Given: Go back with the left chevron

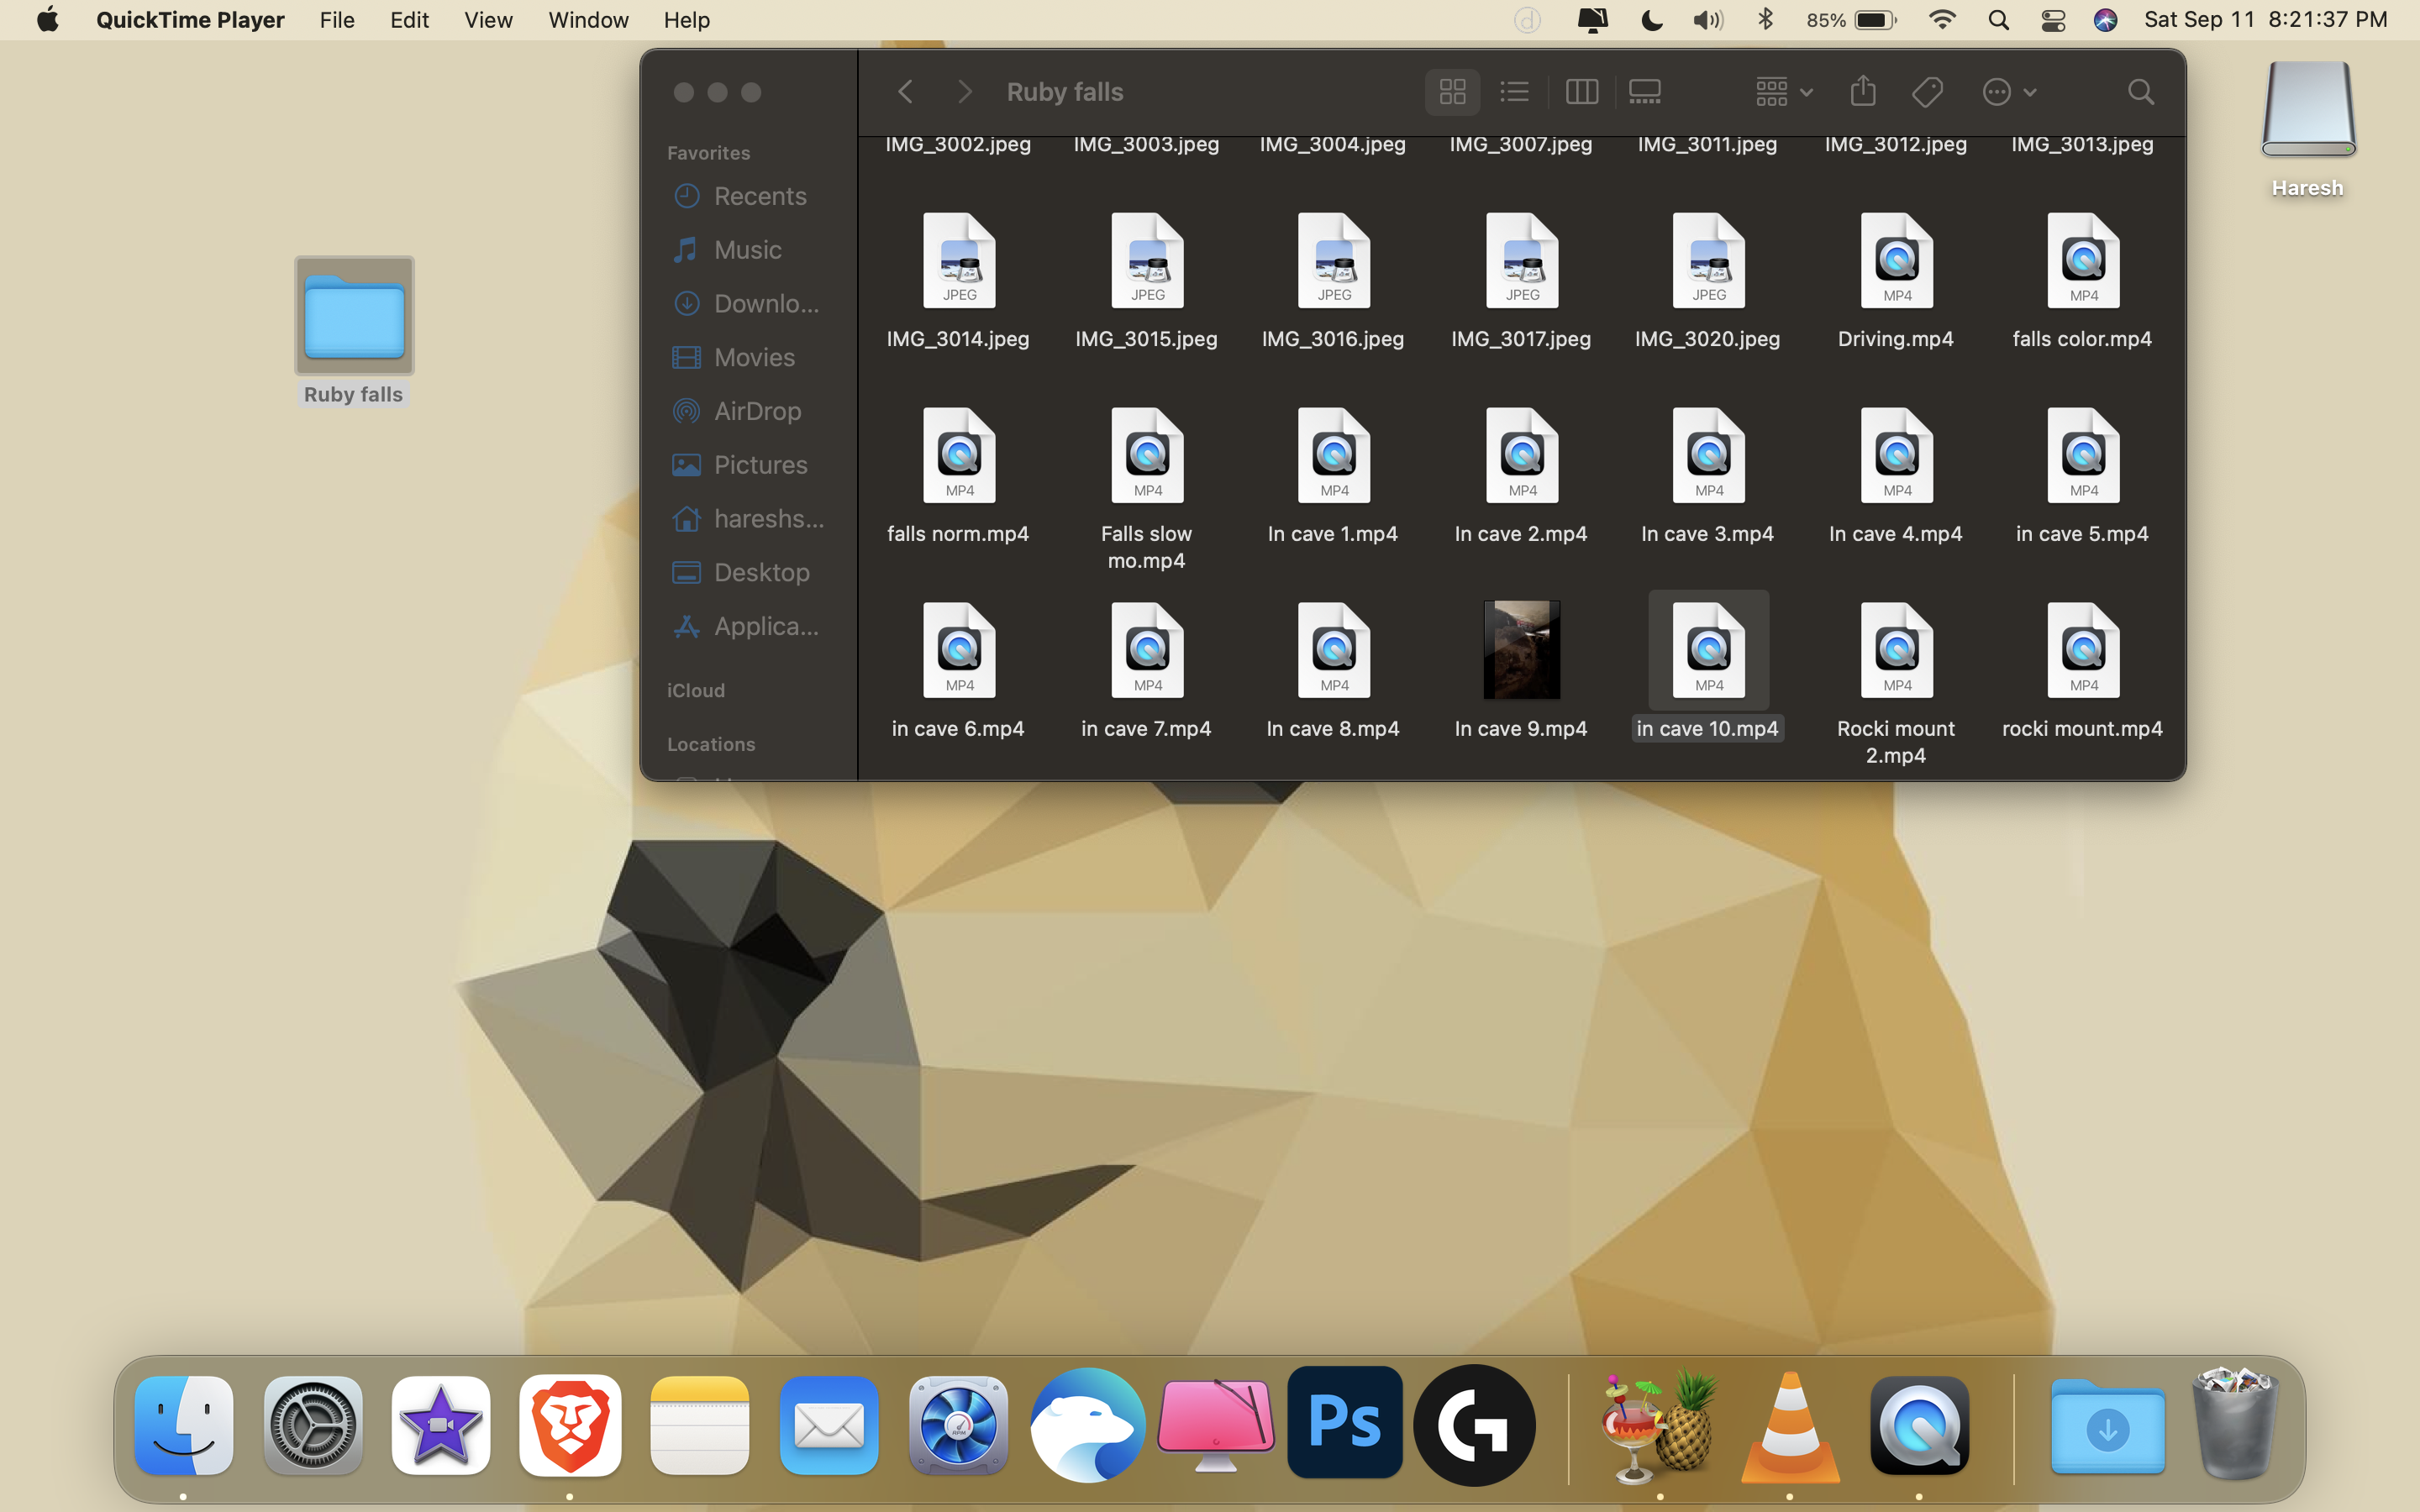Looking at the screenshot, I should (906, 92).
